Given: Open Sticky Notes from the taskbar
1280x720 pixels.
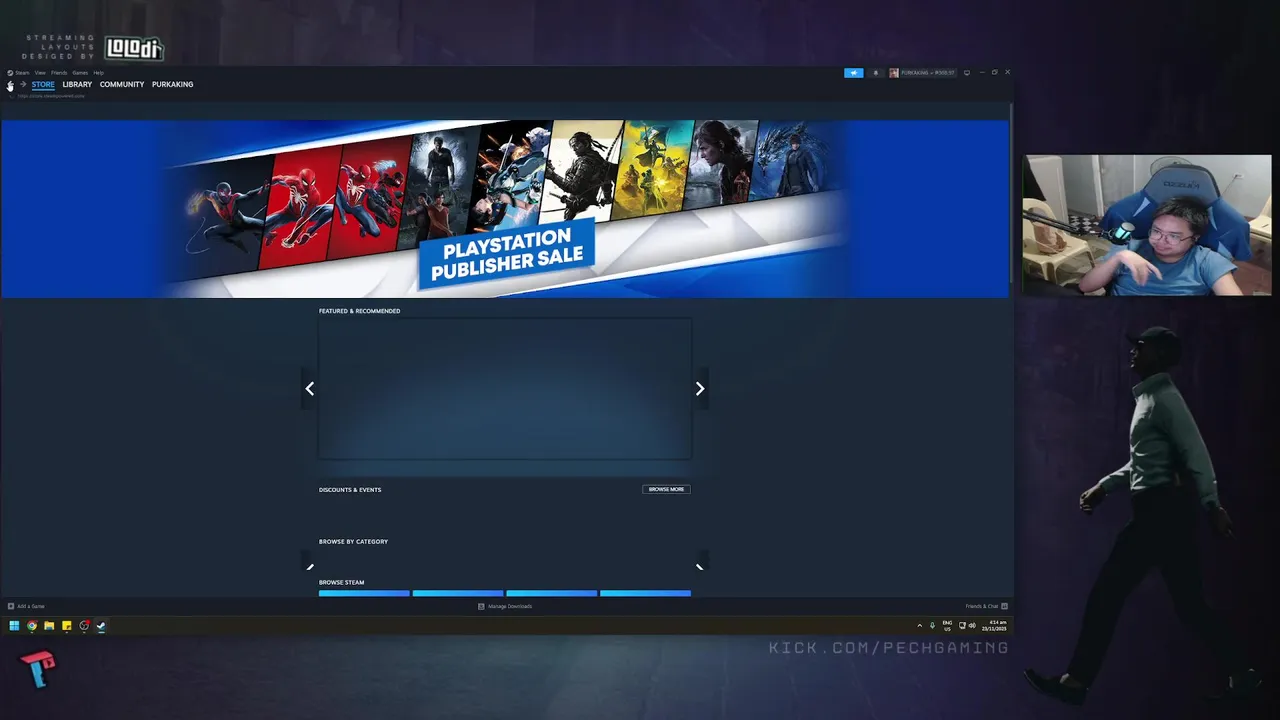Looking at the screenshot, I should (67, 626).
